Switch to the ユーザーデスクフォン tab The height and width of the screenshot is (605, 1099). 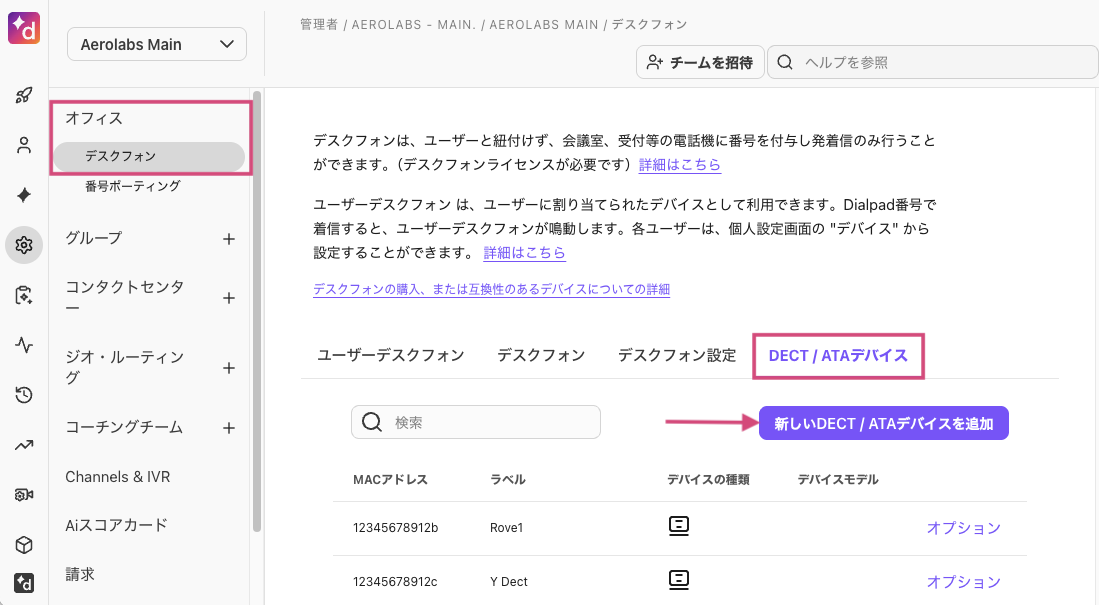click(391, 356)
